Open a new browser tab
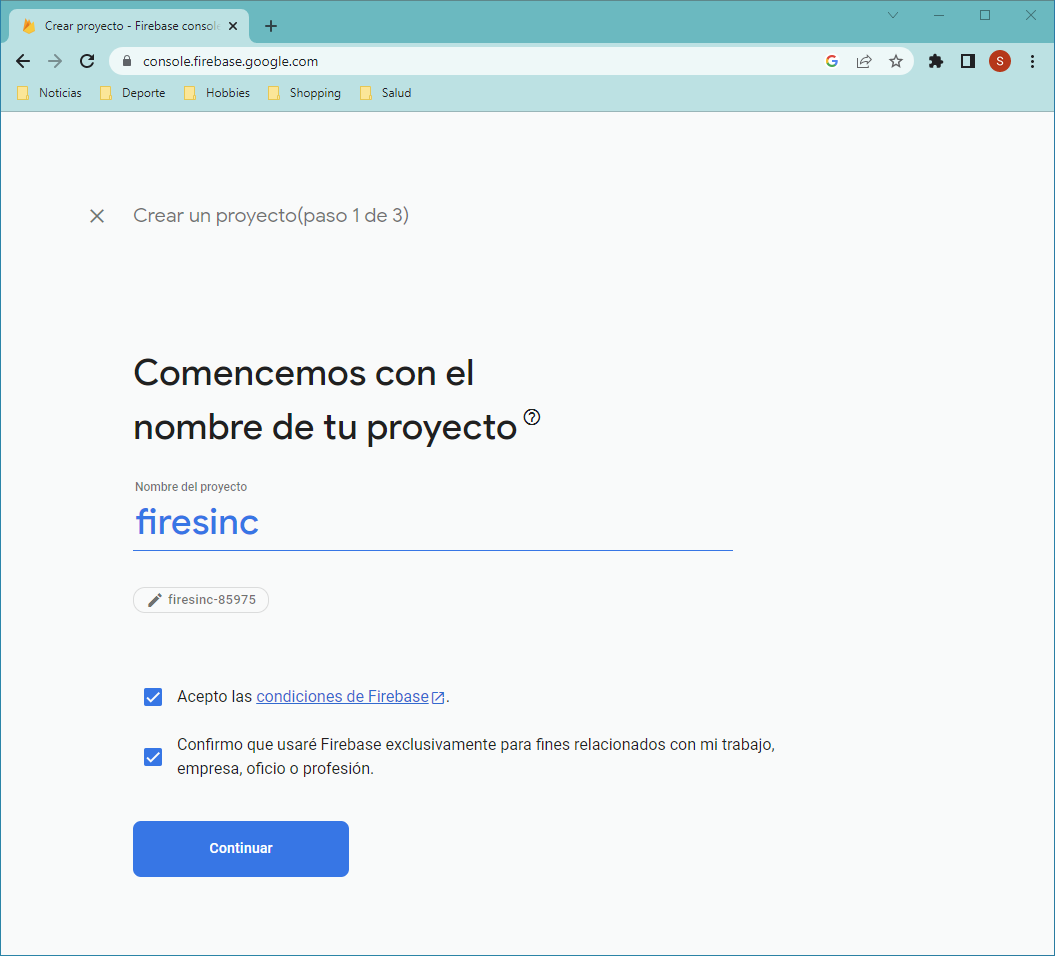The height and width of the screenshot is (956, 1055). 271,26
